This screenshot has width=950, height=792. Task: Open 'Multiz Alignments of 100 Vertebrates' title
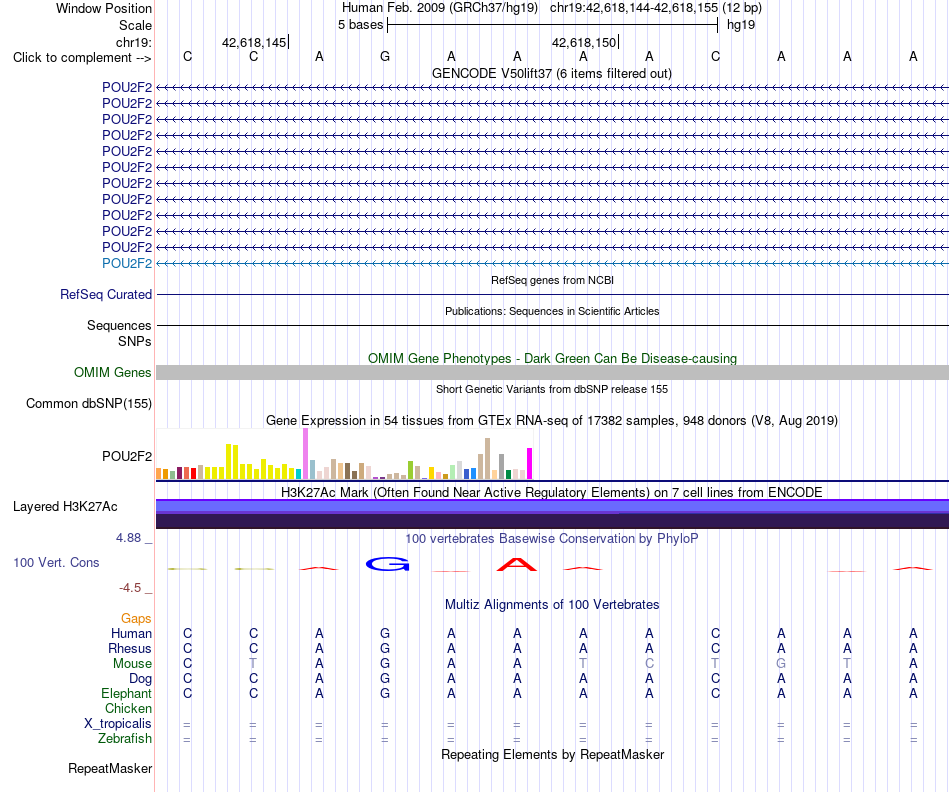point(552,604)
